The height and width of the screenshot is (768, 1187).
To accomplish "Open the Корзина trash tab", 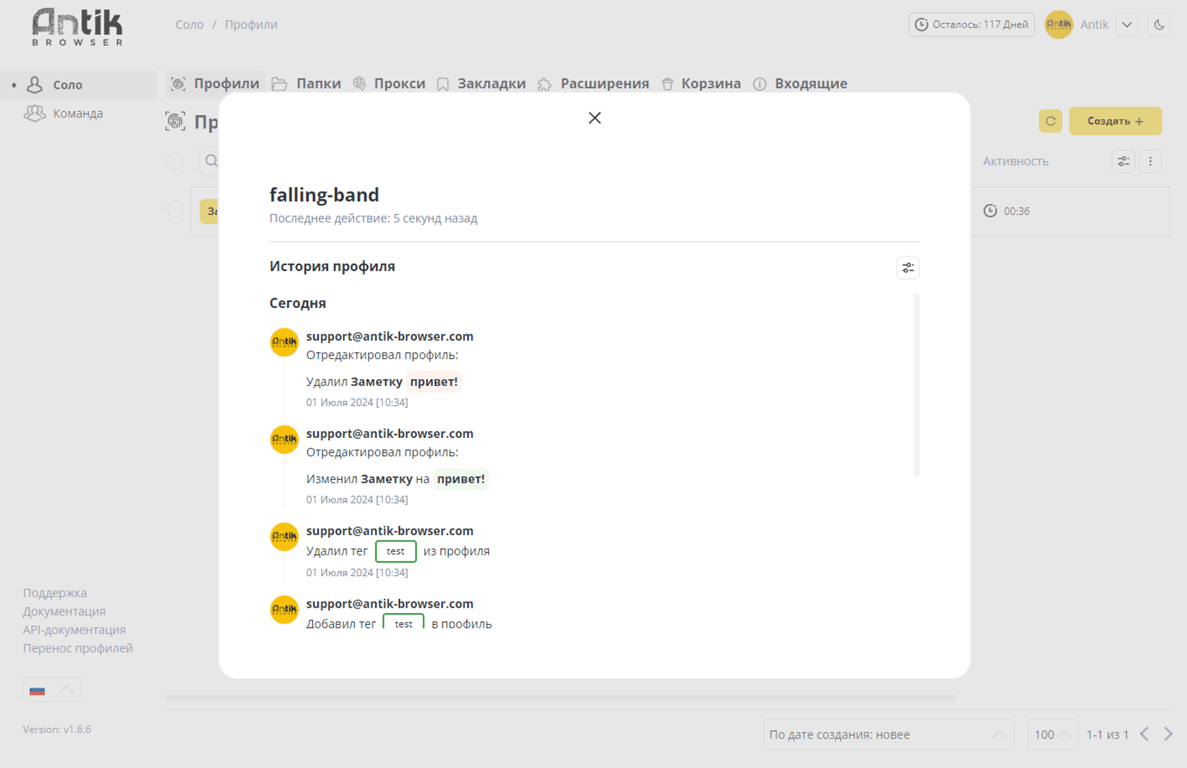I will pyautogui.click(x=701, y=84).
